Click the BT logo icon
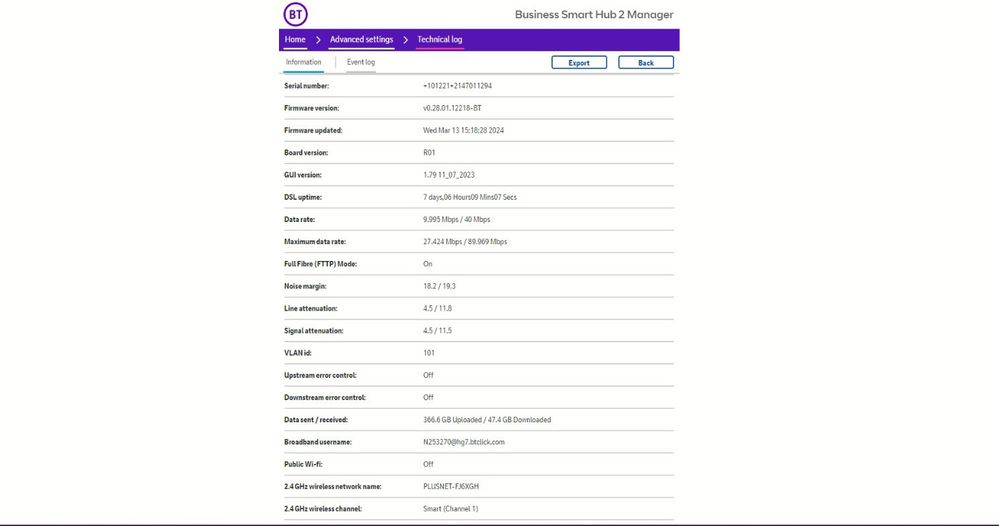 [x=295, y=14]
